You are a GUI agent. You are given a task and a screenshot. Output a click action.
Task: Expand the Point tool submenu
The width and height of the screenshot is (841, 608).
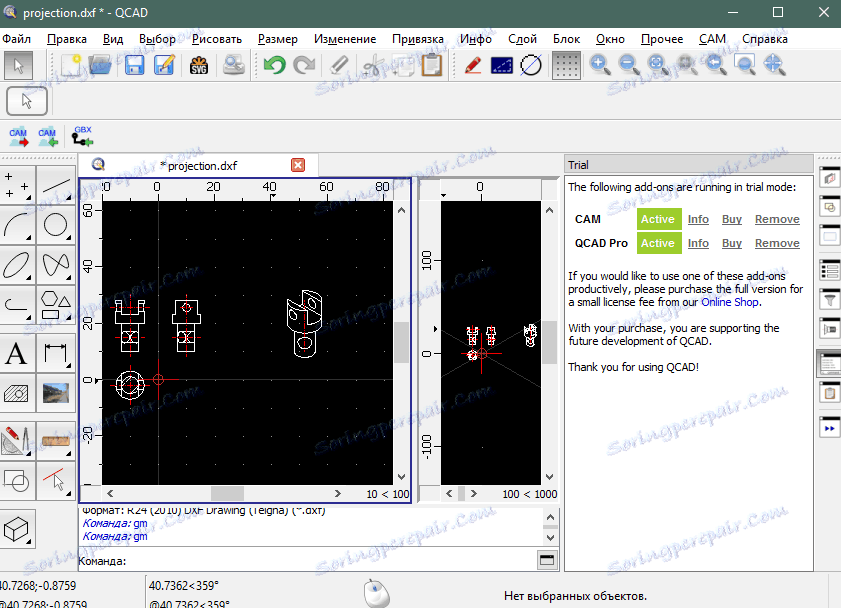[17, 185]
